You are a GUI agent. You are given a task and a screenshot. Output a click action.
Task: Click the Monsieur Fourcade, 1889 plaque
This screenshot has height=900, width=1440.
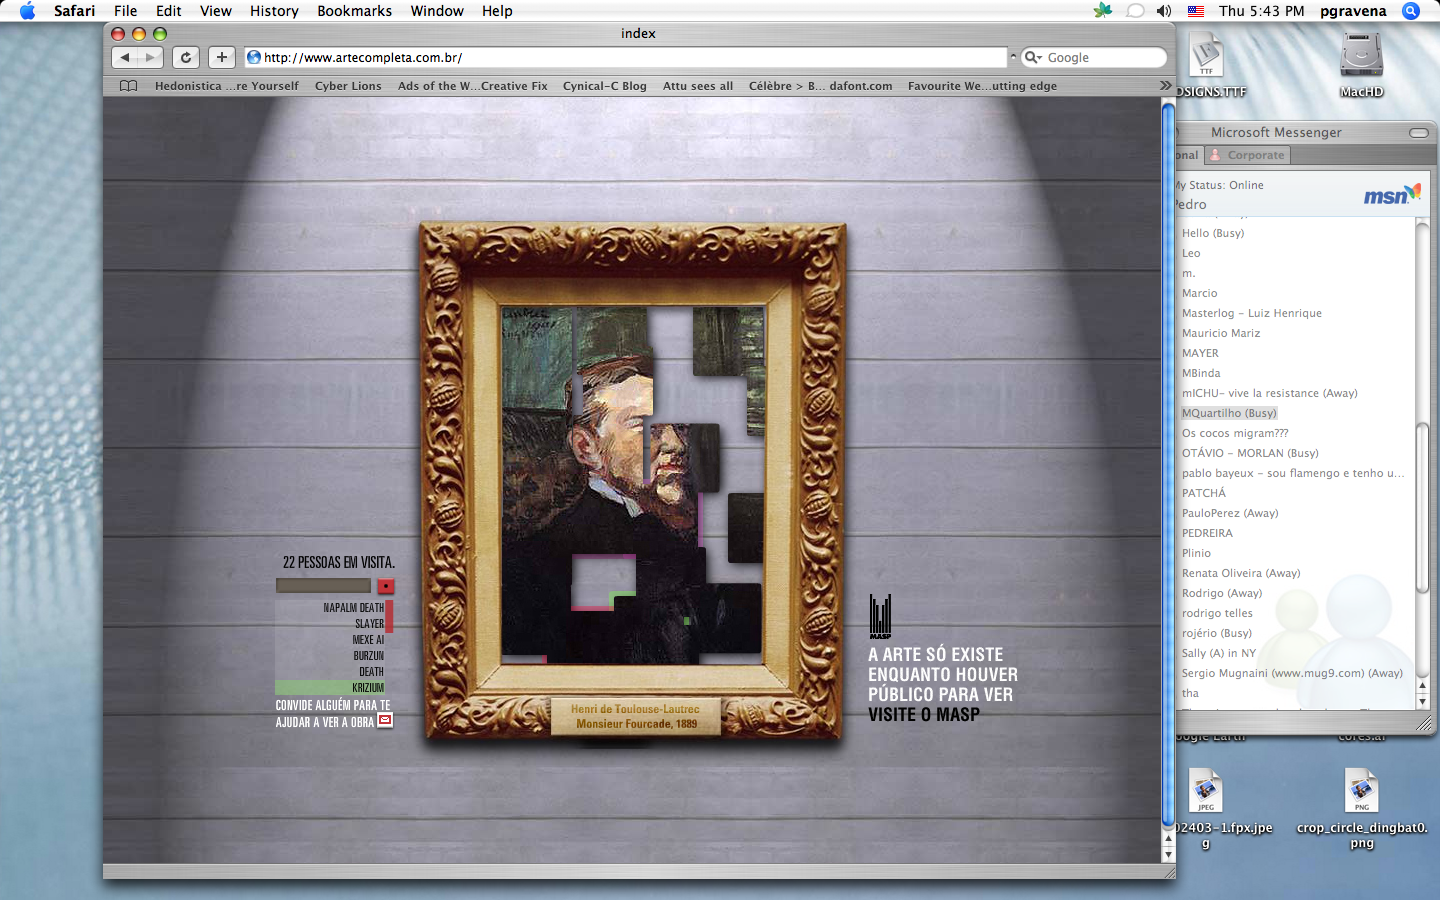pyautogui.click(x=636, y=716)
